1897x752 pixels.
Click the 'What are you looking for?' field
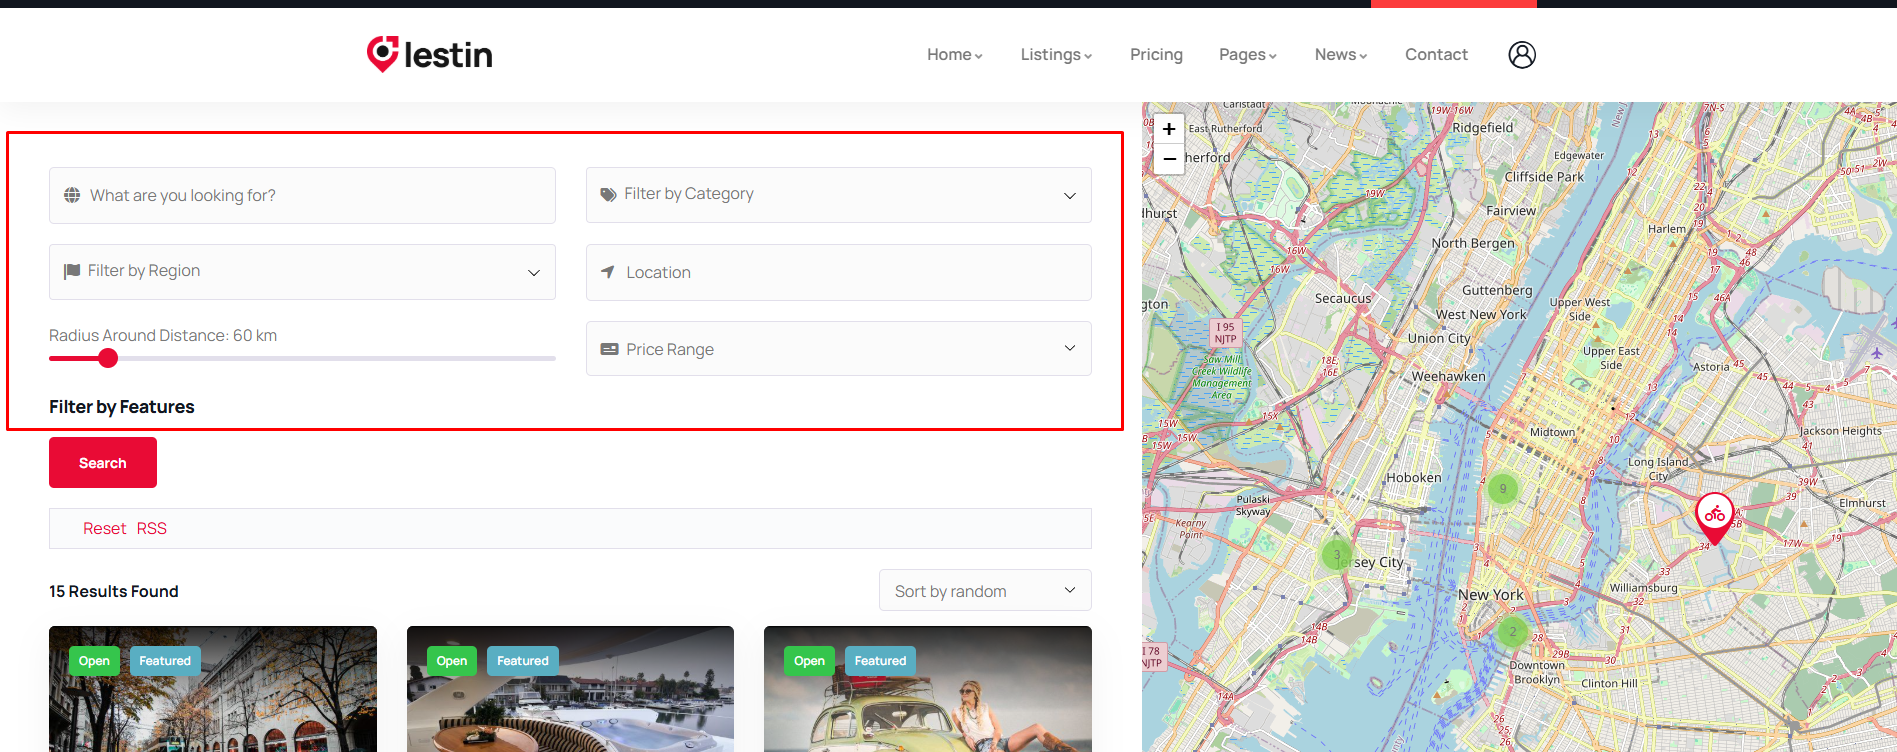point(302,195)
